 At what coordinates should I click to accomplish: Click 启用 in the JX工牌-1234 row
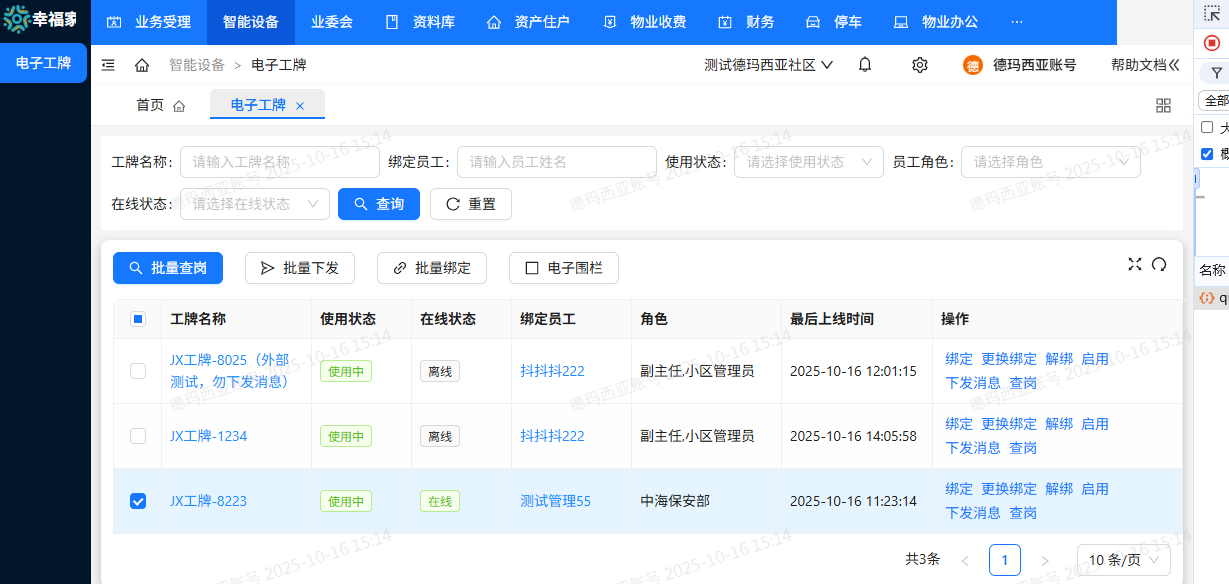(x=1095, y=424)
